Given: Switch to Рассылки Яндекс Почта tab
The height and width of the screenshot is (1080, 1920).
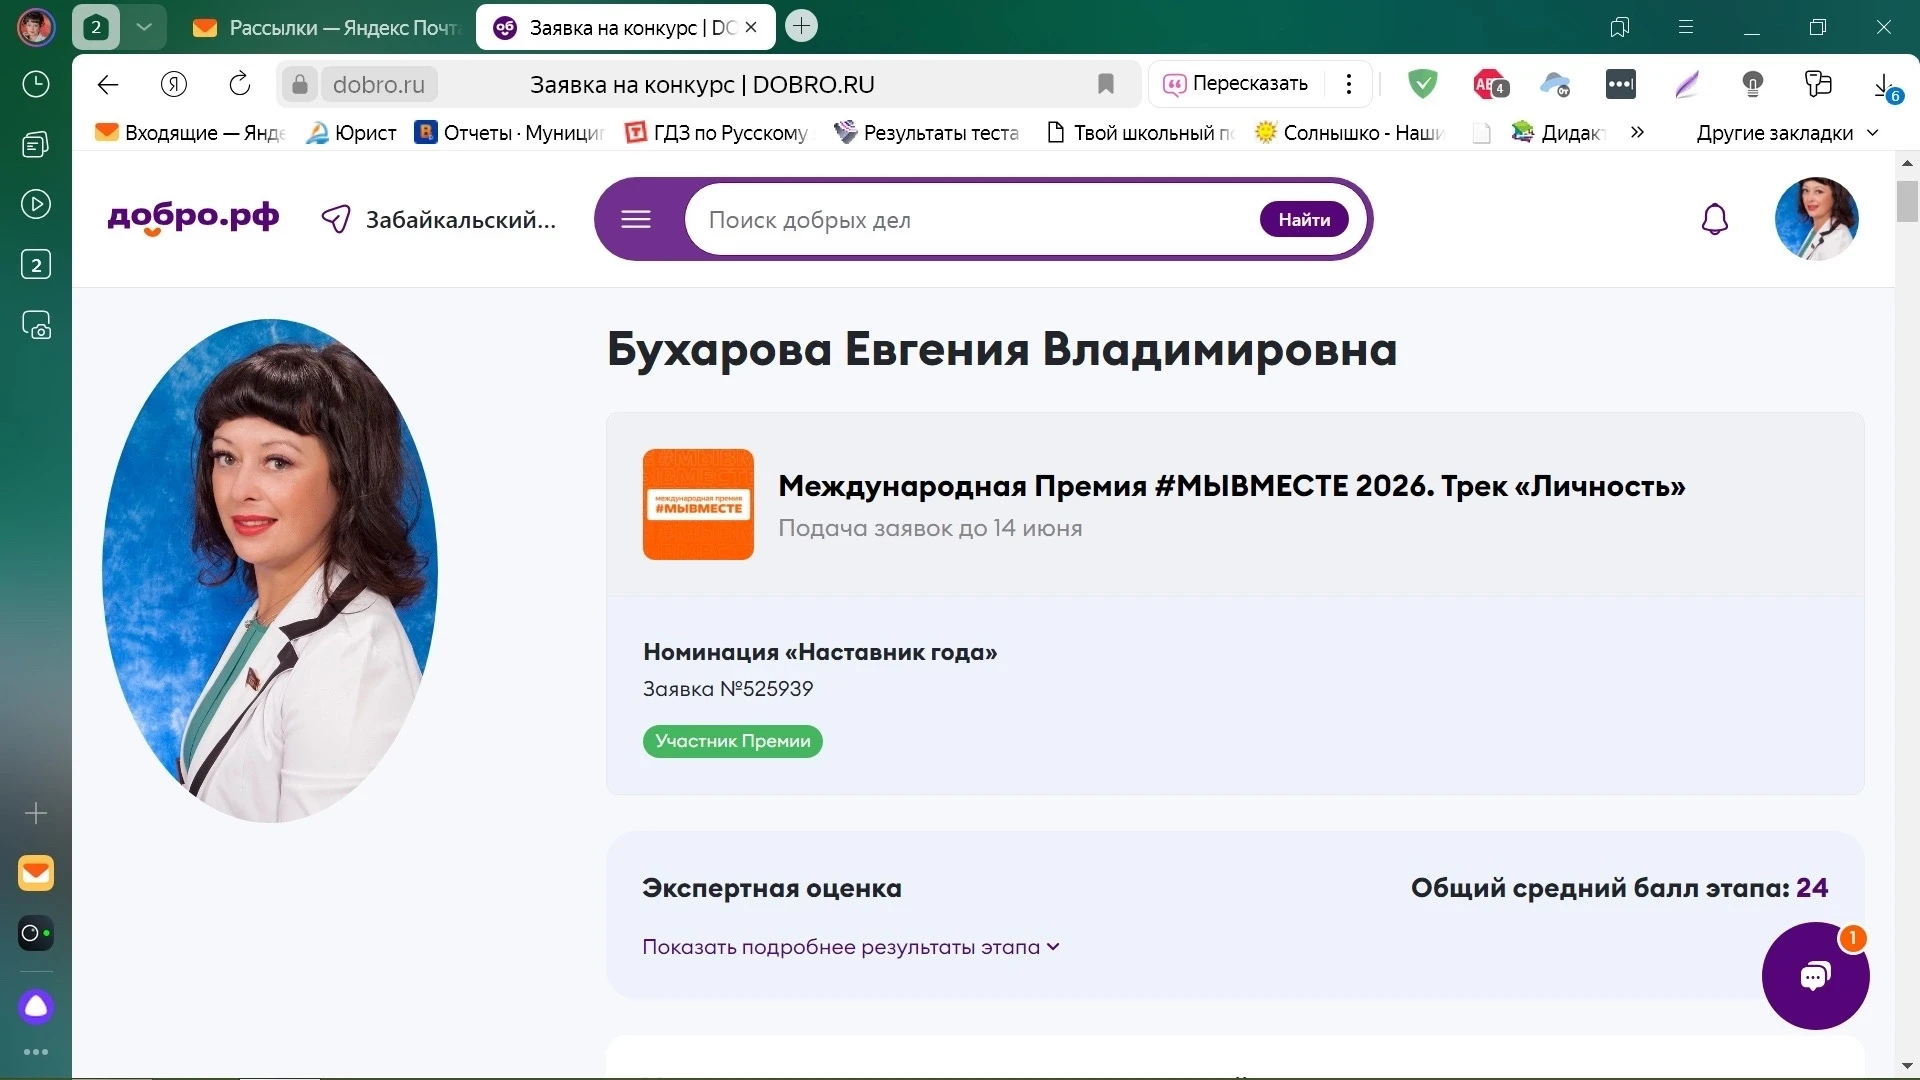Looking at the screenshot, I should coord(325,28).
